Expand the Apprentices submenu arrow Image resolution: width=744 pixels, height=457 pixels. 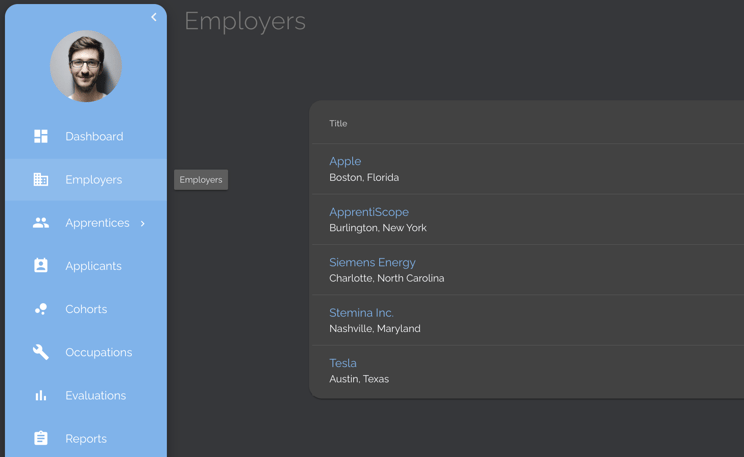[x=143, y=224]
